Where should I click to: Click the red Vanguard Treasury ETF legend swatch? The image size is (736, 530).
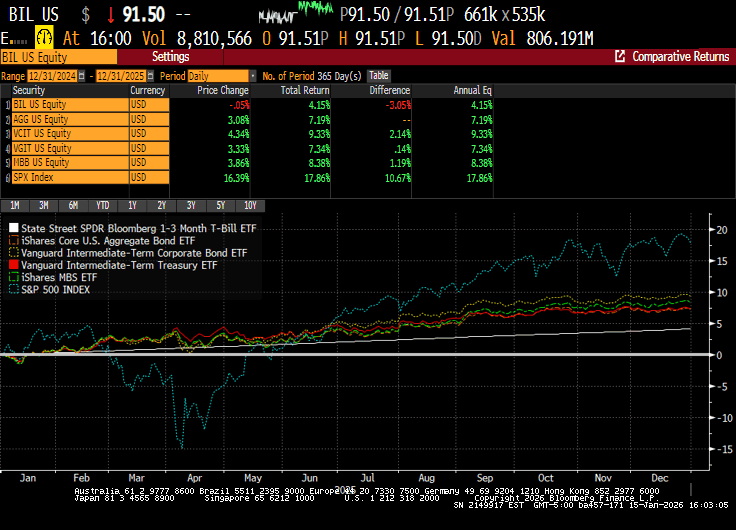pyautogui.click(x=14, y=265)
